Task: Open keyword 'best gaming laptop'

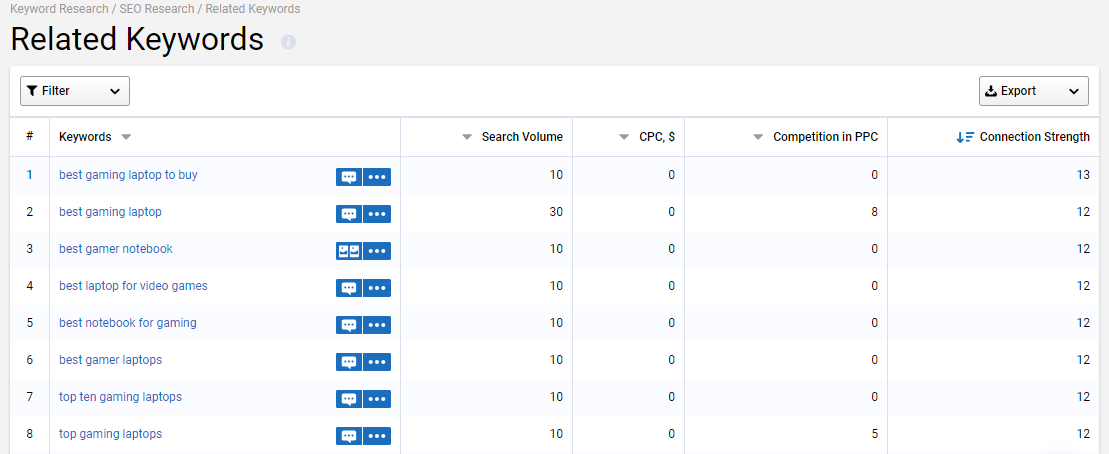Action: (x=110, y=211)
